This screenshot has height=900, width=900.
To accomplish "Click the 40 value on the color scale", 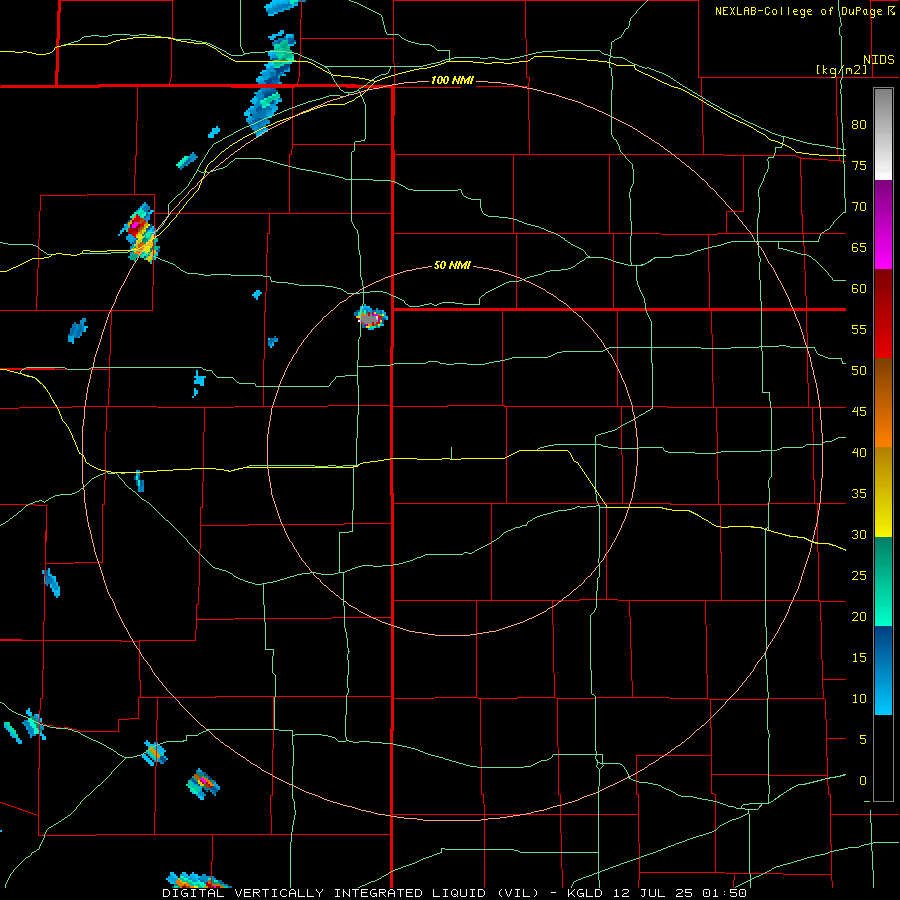I will (859, 452).
